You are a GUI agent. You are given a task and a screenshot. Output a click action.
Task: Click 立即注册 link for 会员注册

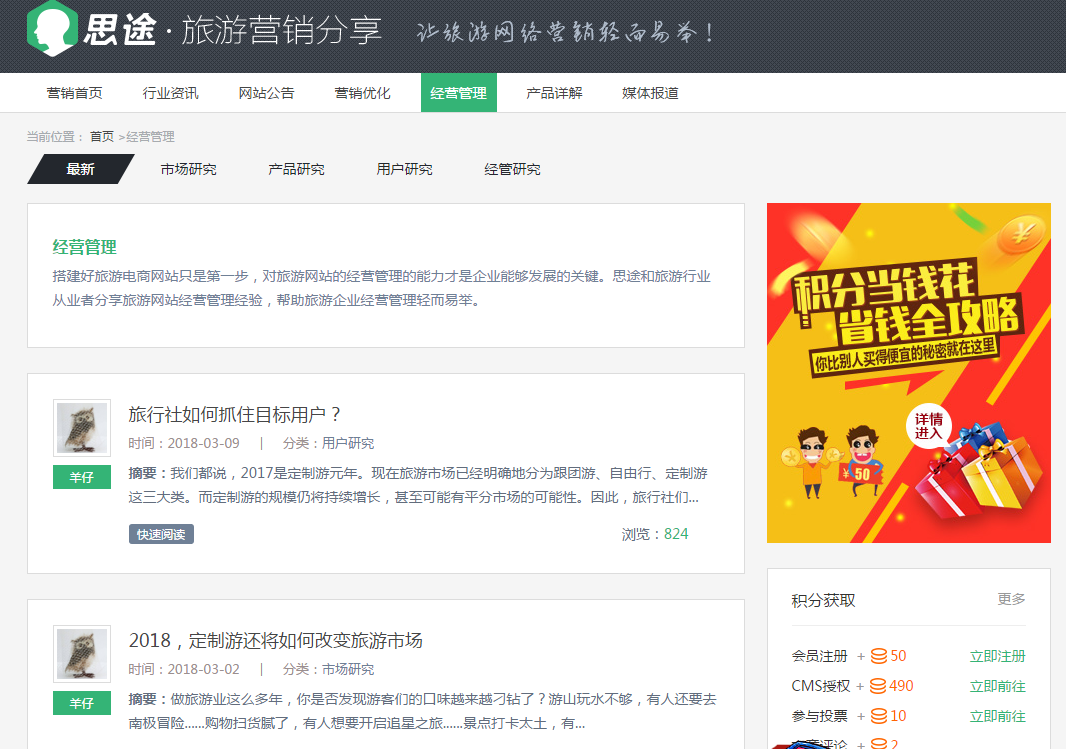pyautogui.click(x=997, y=656)
